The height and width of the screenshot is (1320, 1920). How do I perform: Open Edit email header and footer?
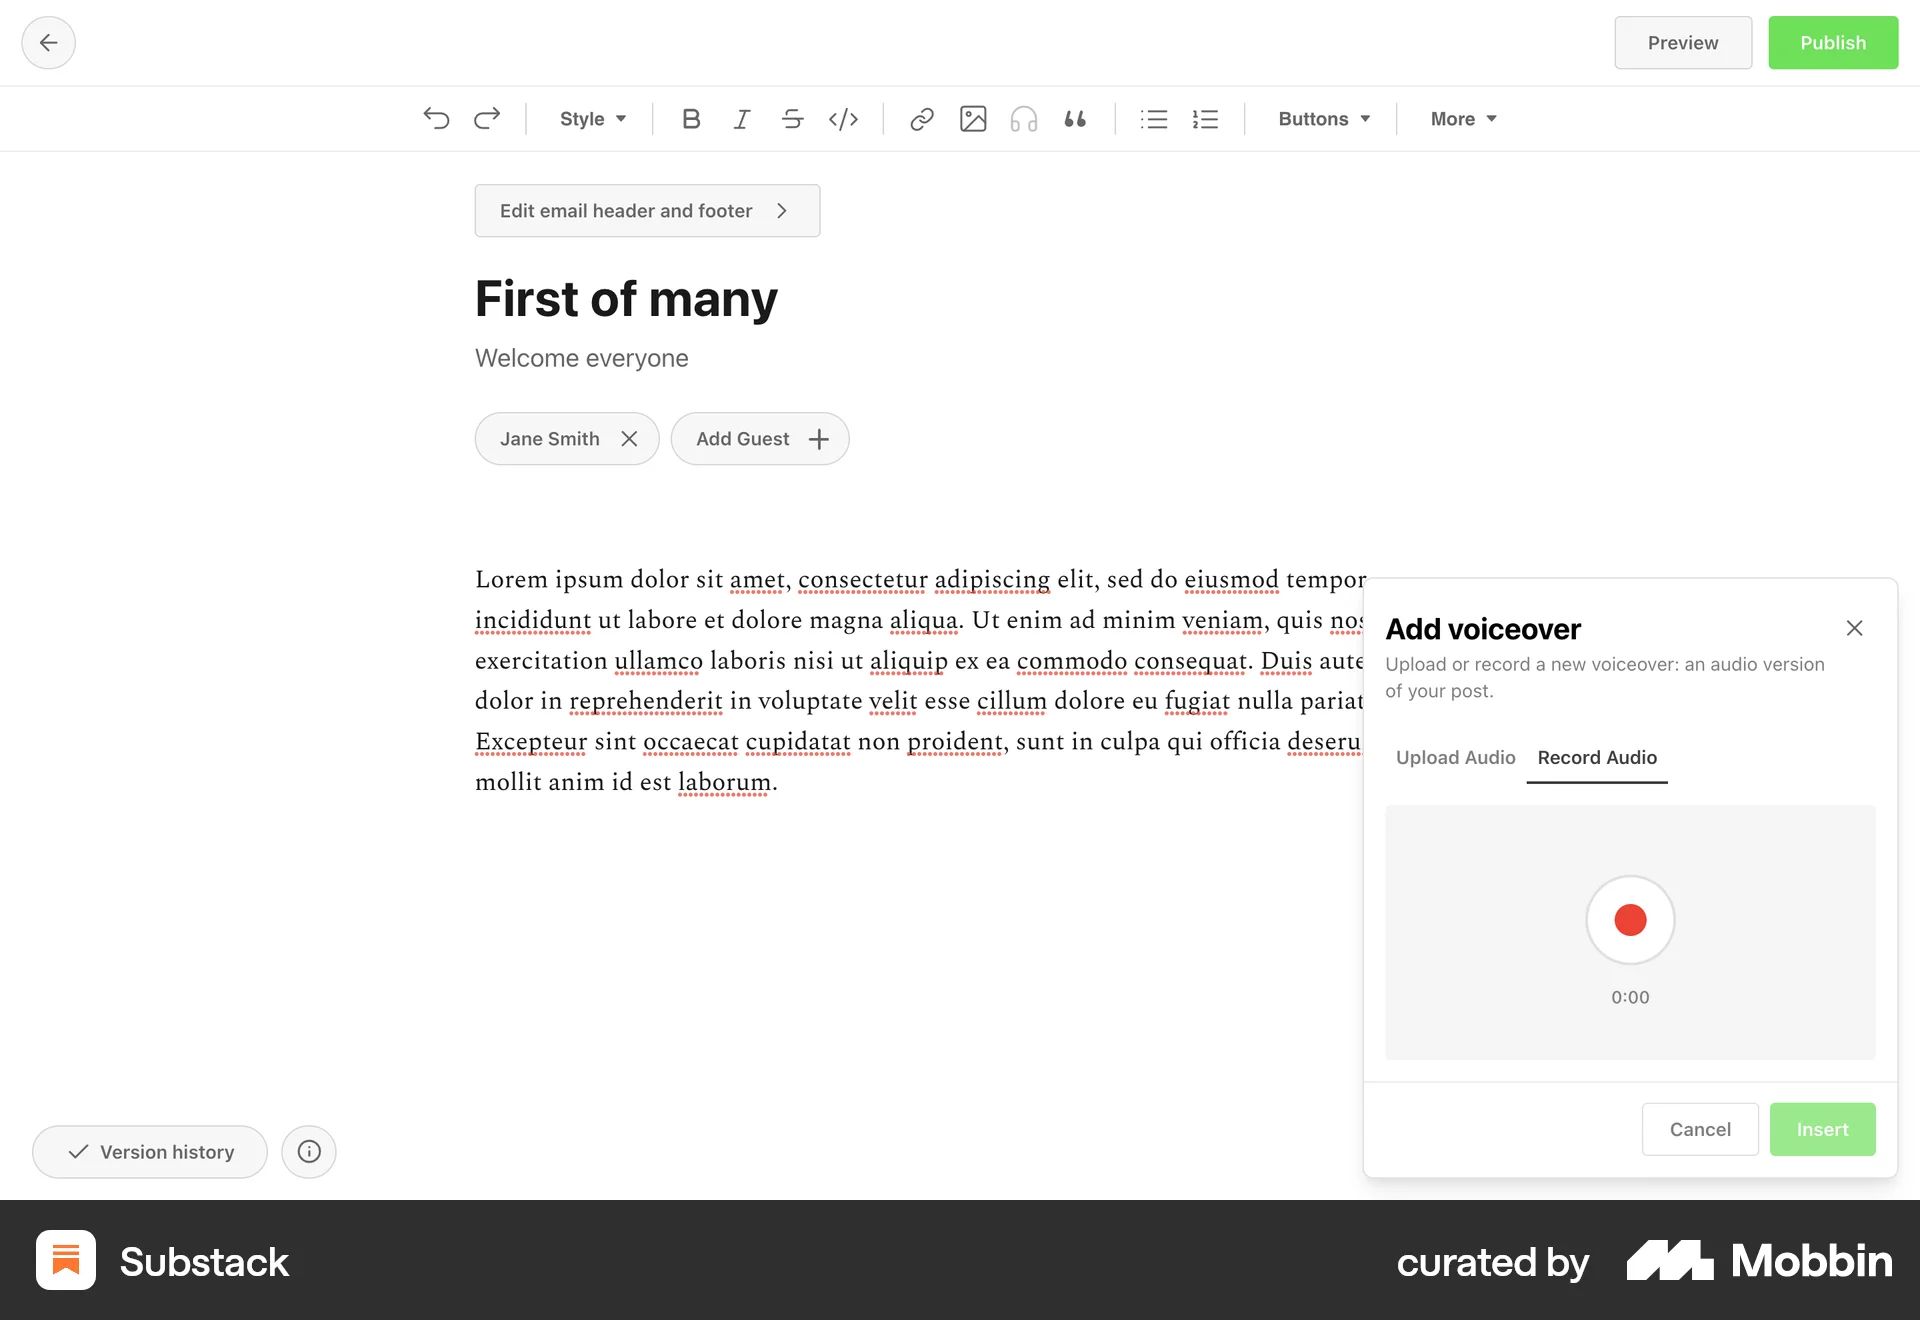coord(647,210)
